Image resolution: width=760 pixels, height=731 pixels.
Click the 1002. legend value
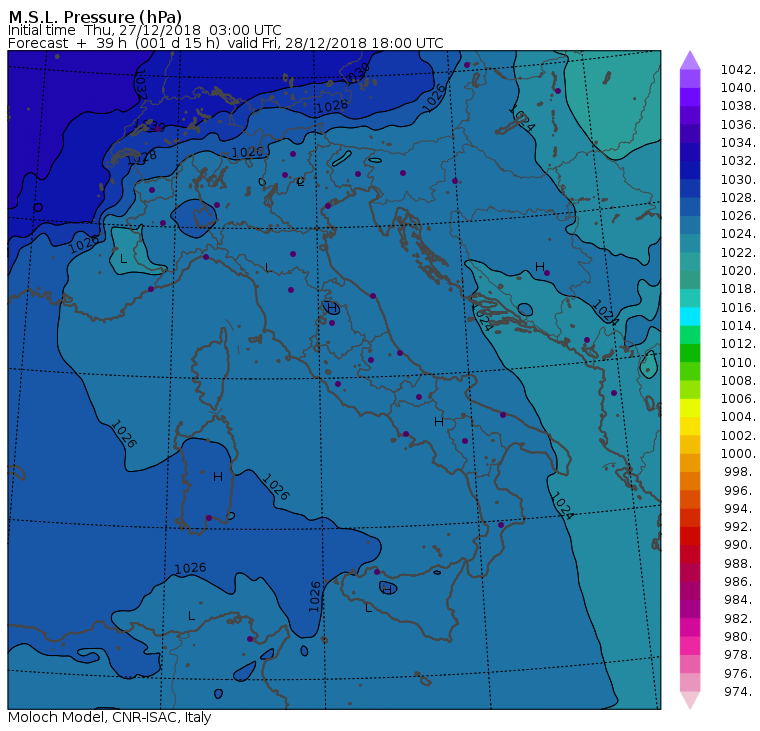(x=738, y=435)
